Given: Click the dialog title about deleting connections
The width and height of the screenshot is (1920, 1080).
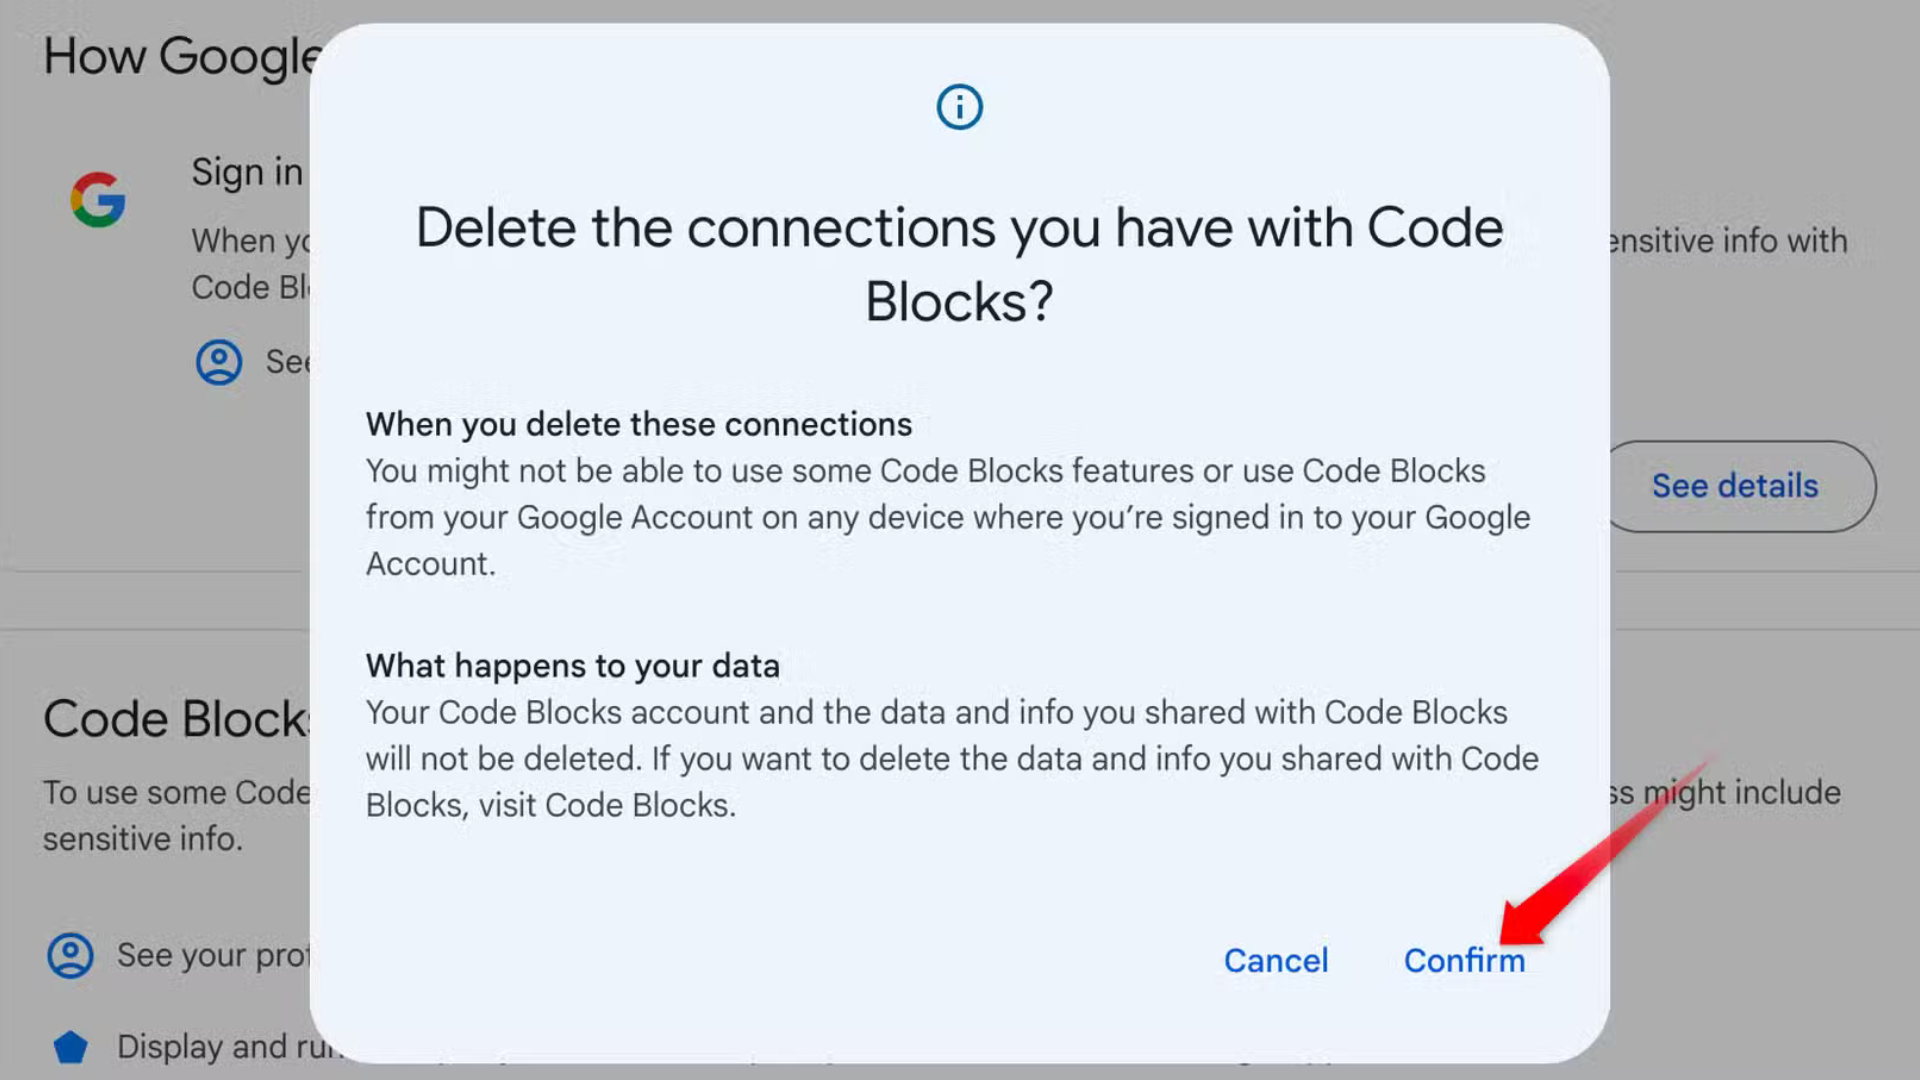Looking at the screenshot, I should (x=958, y=263).
